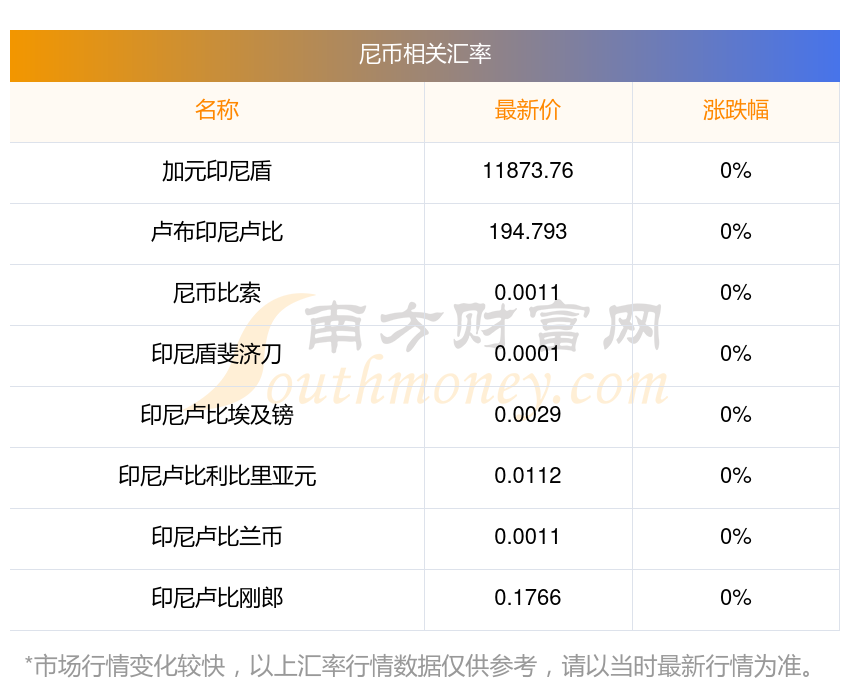This screenshot has height=698, width=850.
Task: Select the 名称 column header
Action: (217, 110)
